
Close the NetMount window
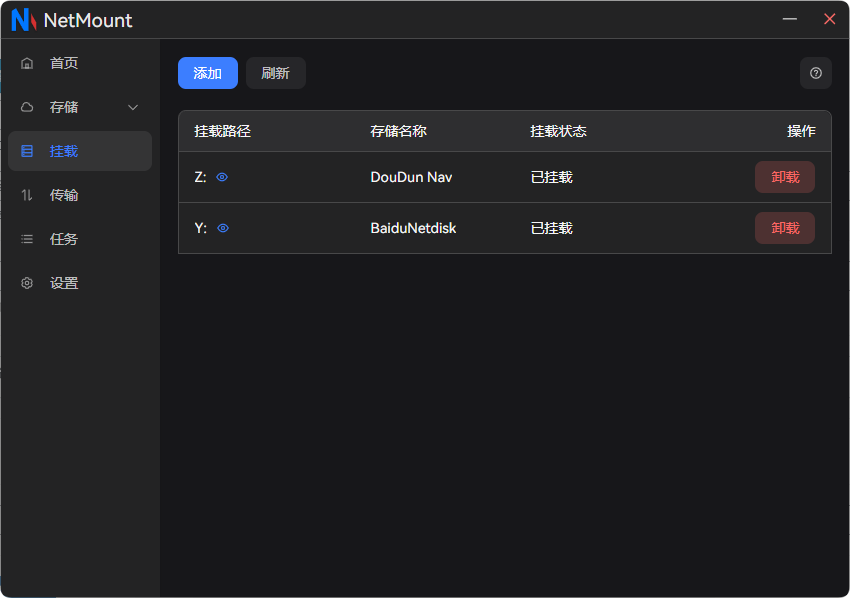pyautogui.click(x=829, y=19)
